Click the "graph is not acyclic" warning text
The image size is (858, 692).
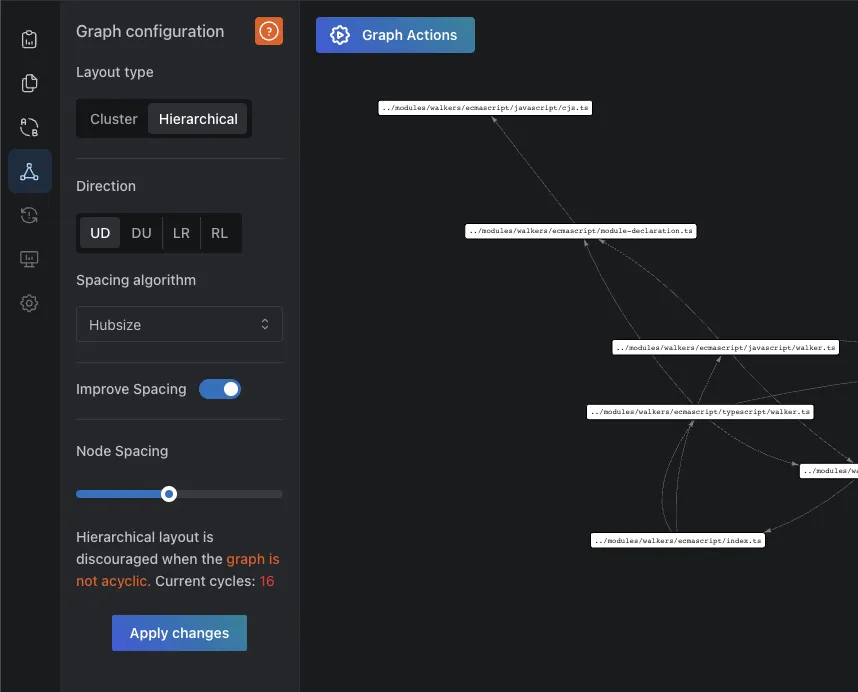(178, 570)
